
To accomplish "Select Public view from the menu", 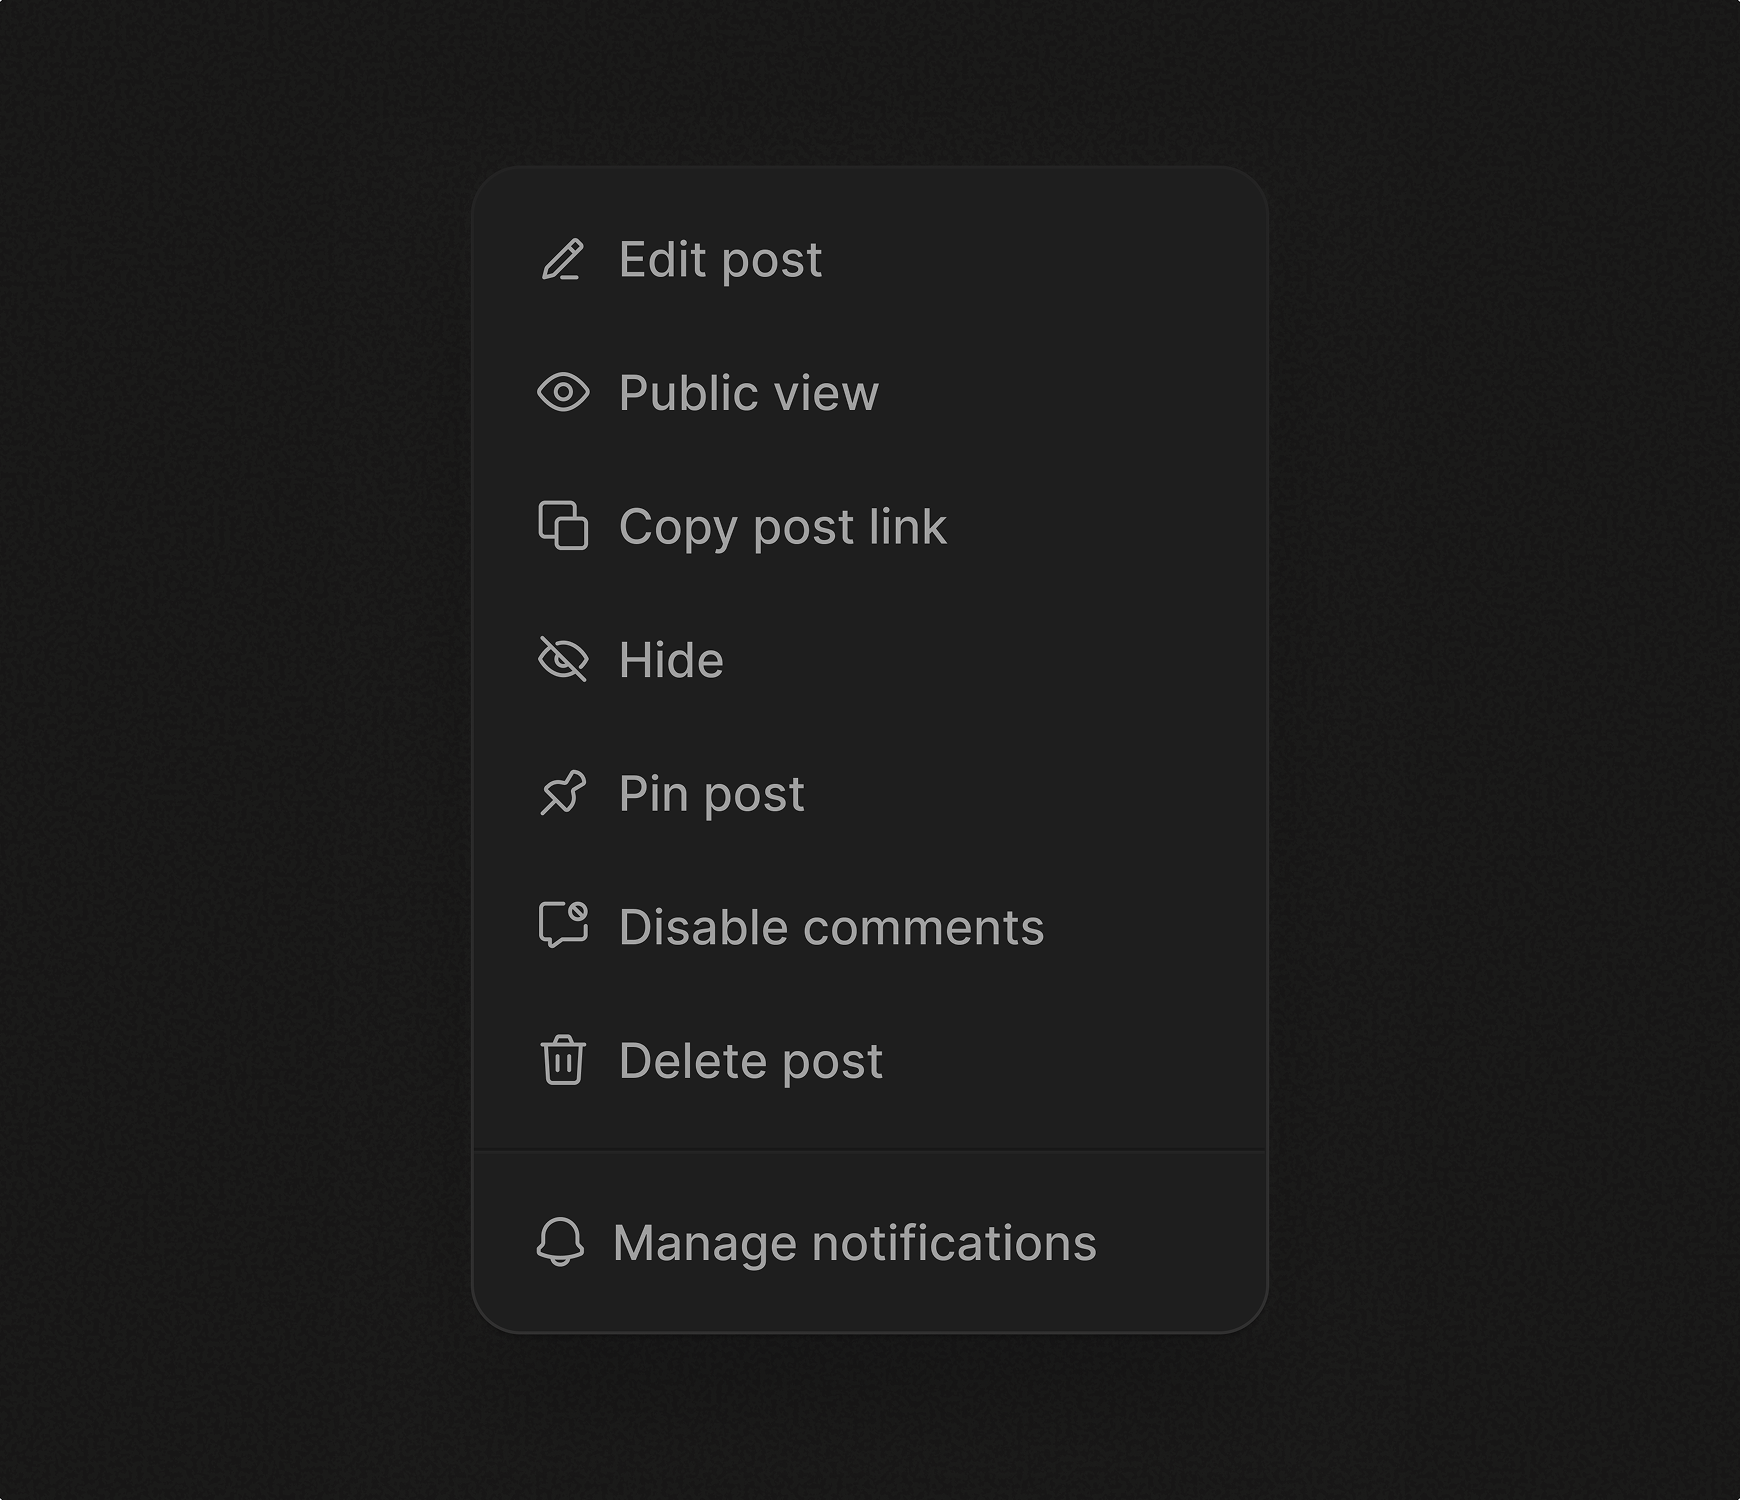I will (747, 394).
